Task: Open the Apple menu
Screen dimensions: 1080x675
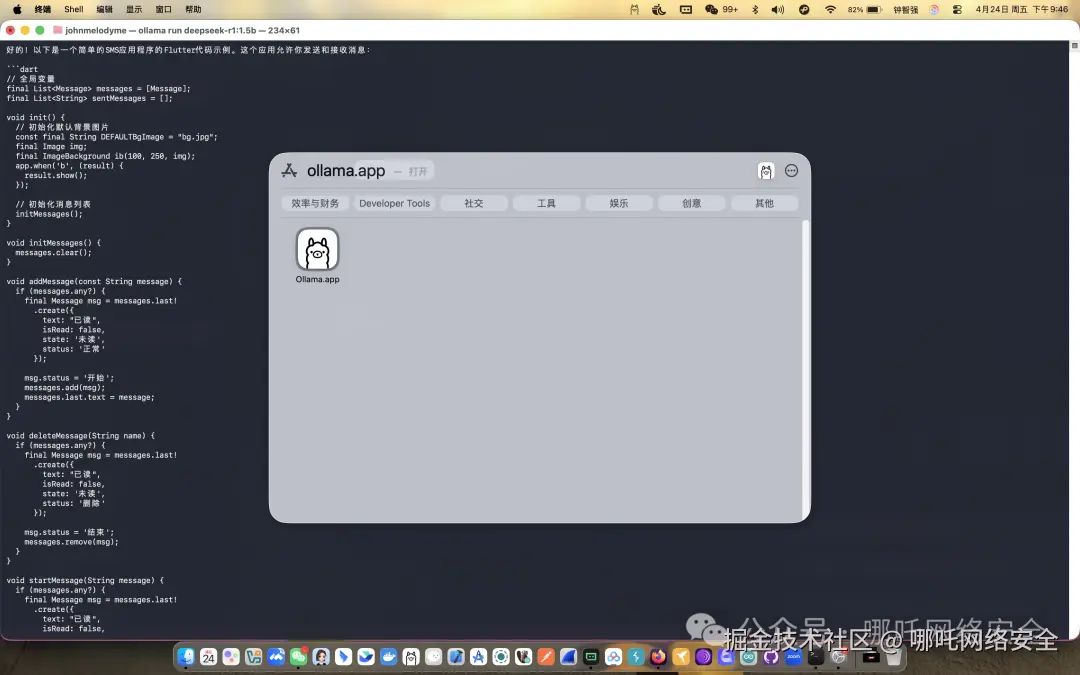Action: coord(17,10)
